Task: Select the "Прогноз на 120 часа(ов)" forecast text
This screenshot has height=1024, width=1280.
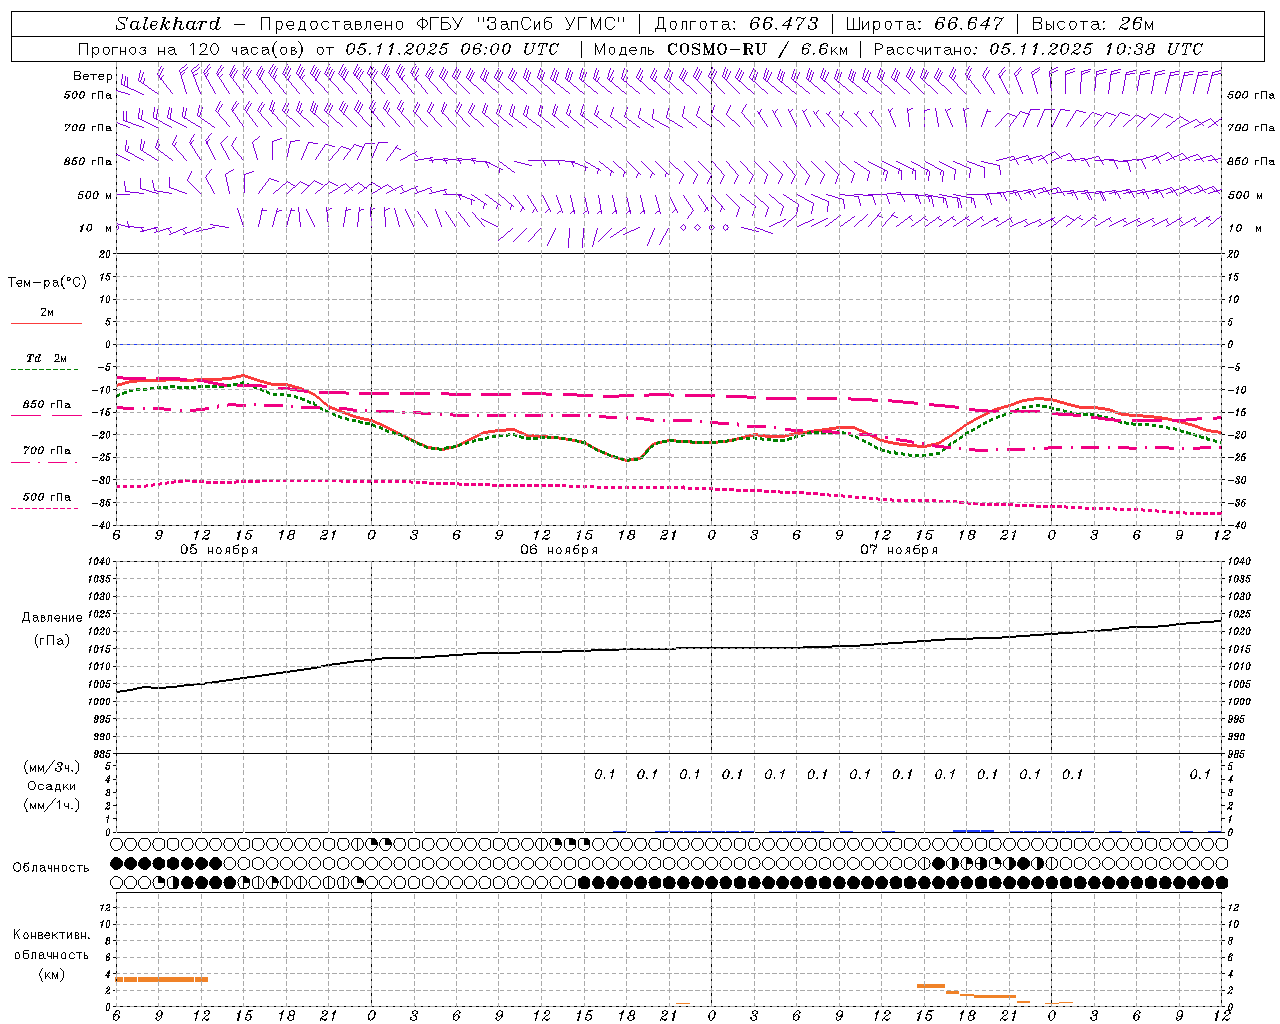Action: point(192,49)
